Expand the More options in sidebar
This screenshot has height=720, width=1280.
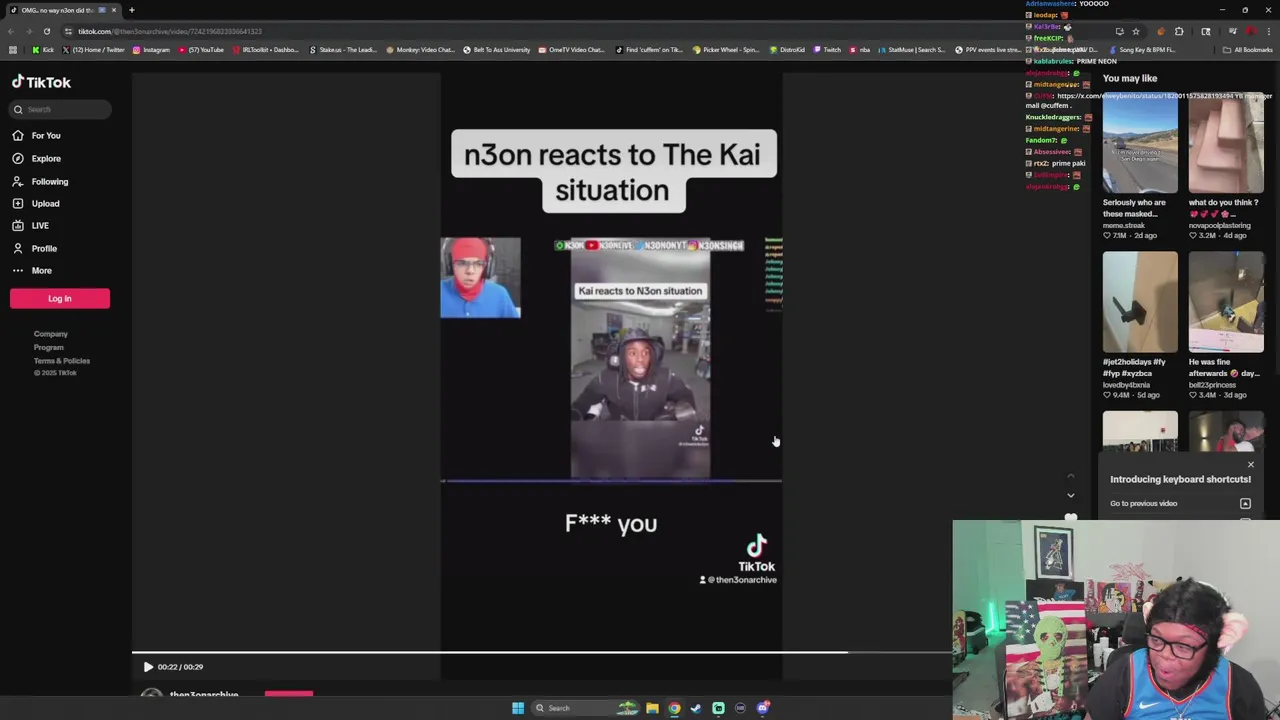31,270
